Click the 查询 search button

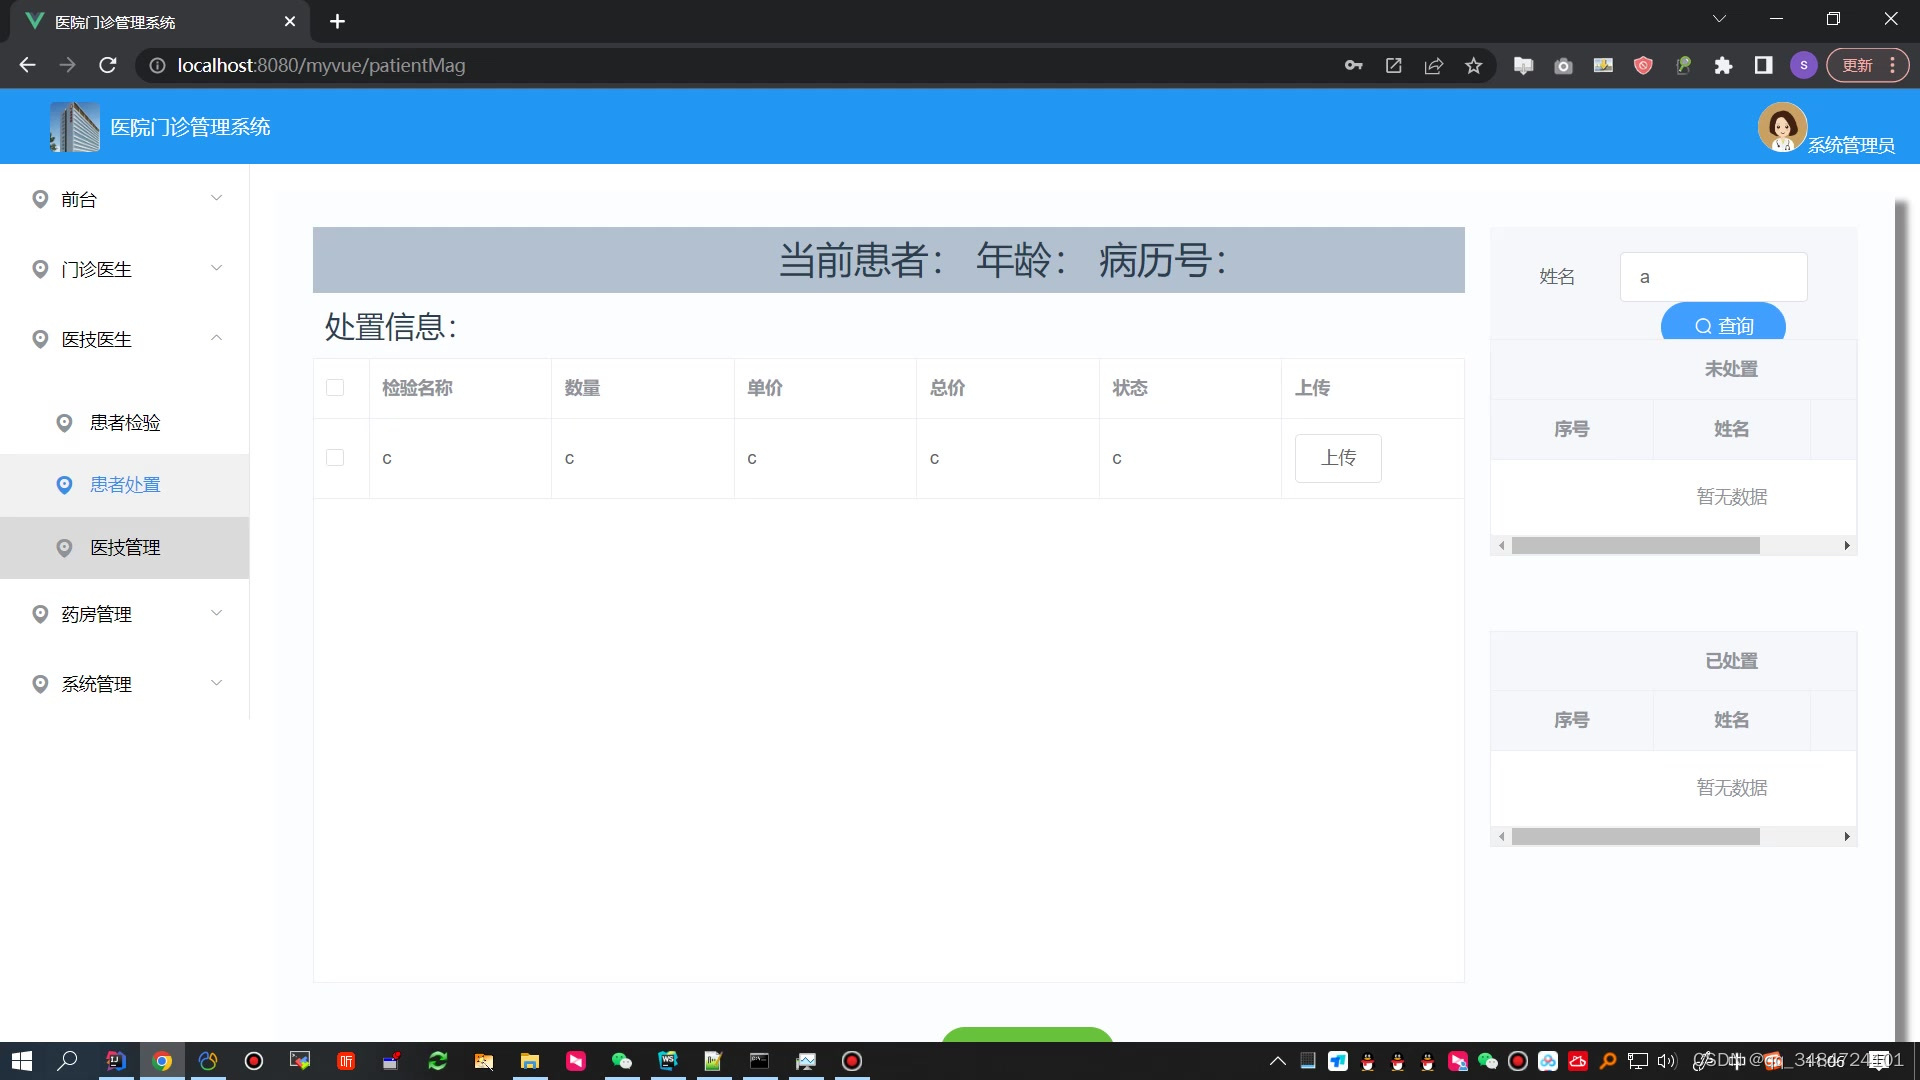[1722, 325]
